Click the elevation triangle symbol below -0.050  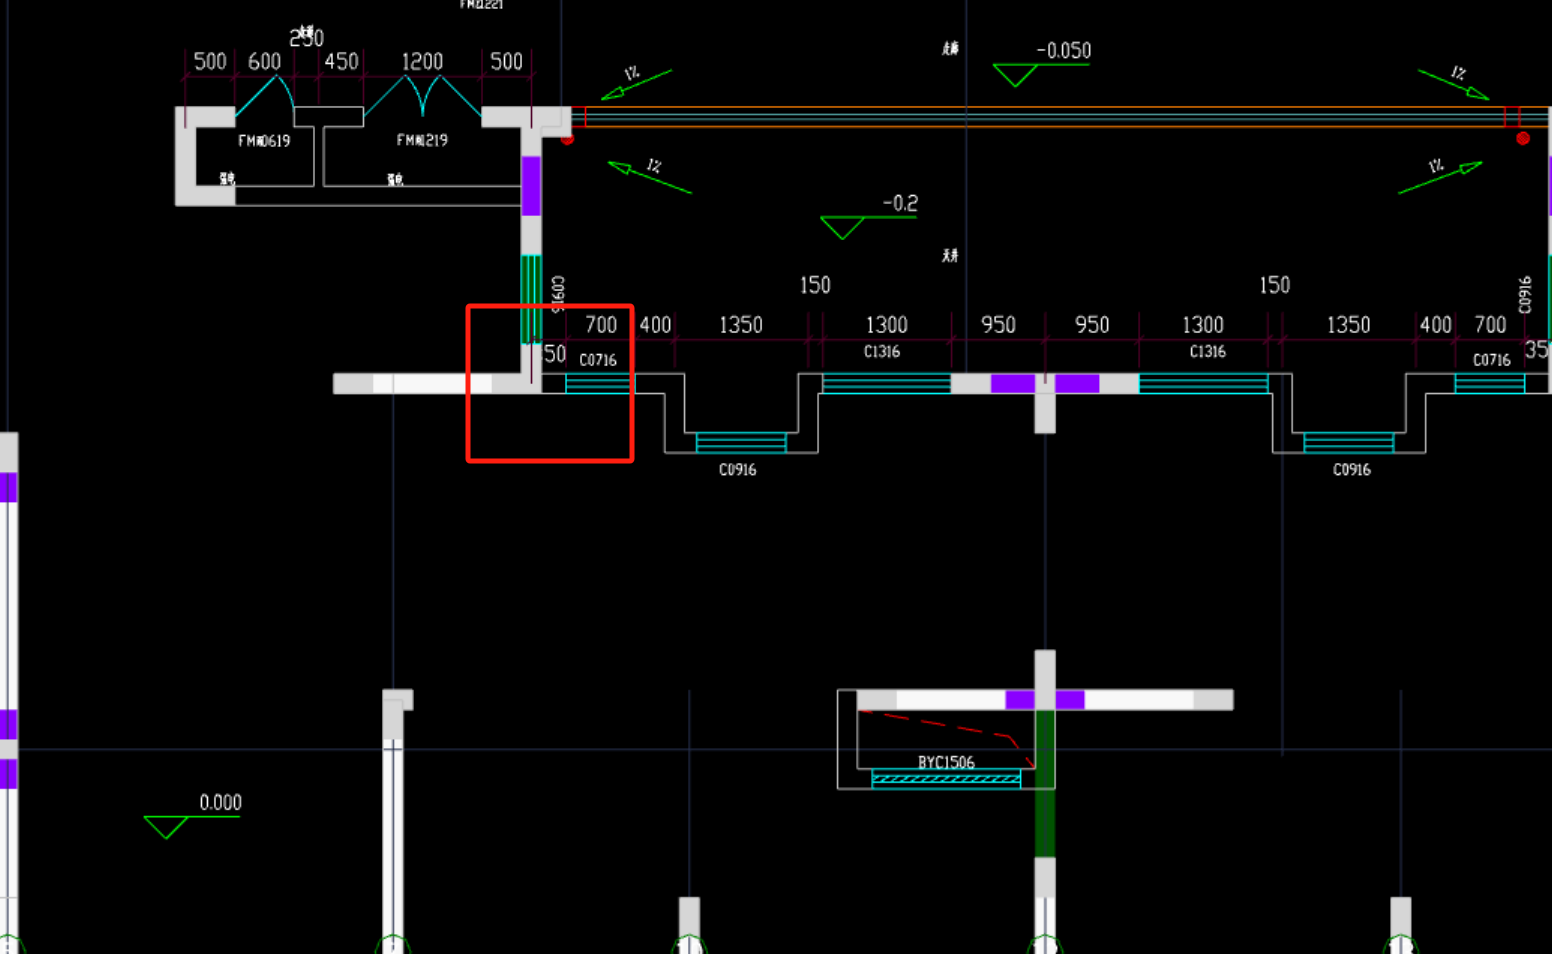(1015, 75)
